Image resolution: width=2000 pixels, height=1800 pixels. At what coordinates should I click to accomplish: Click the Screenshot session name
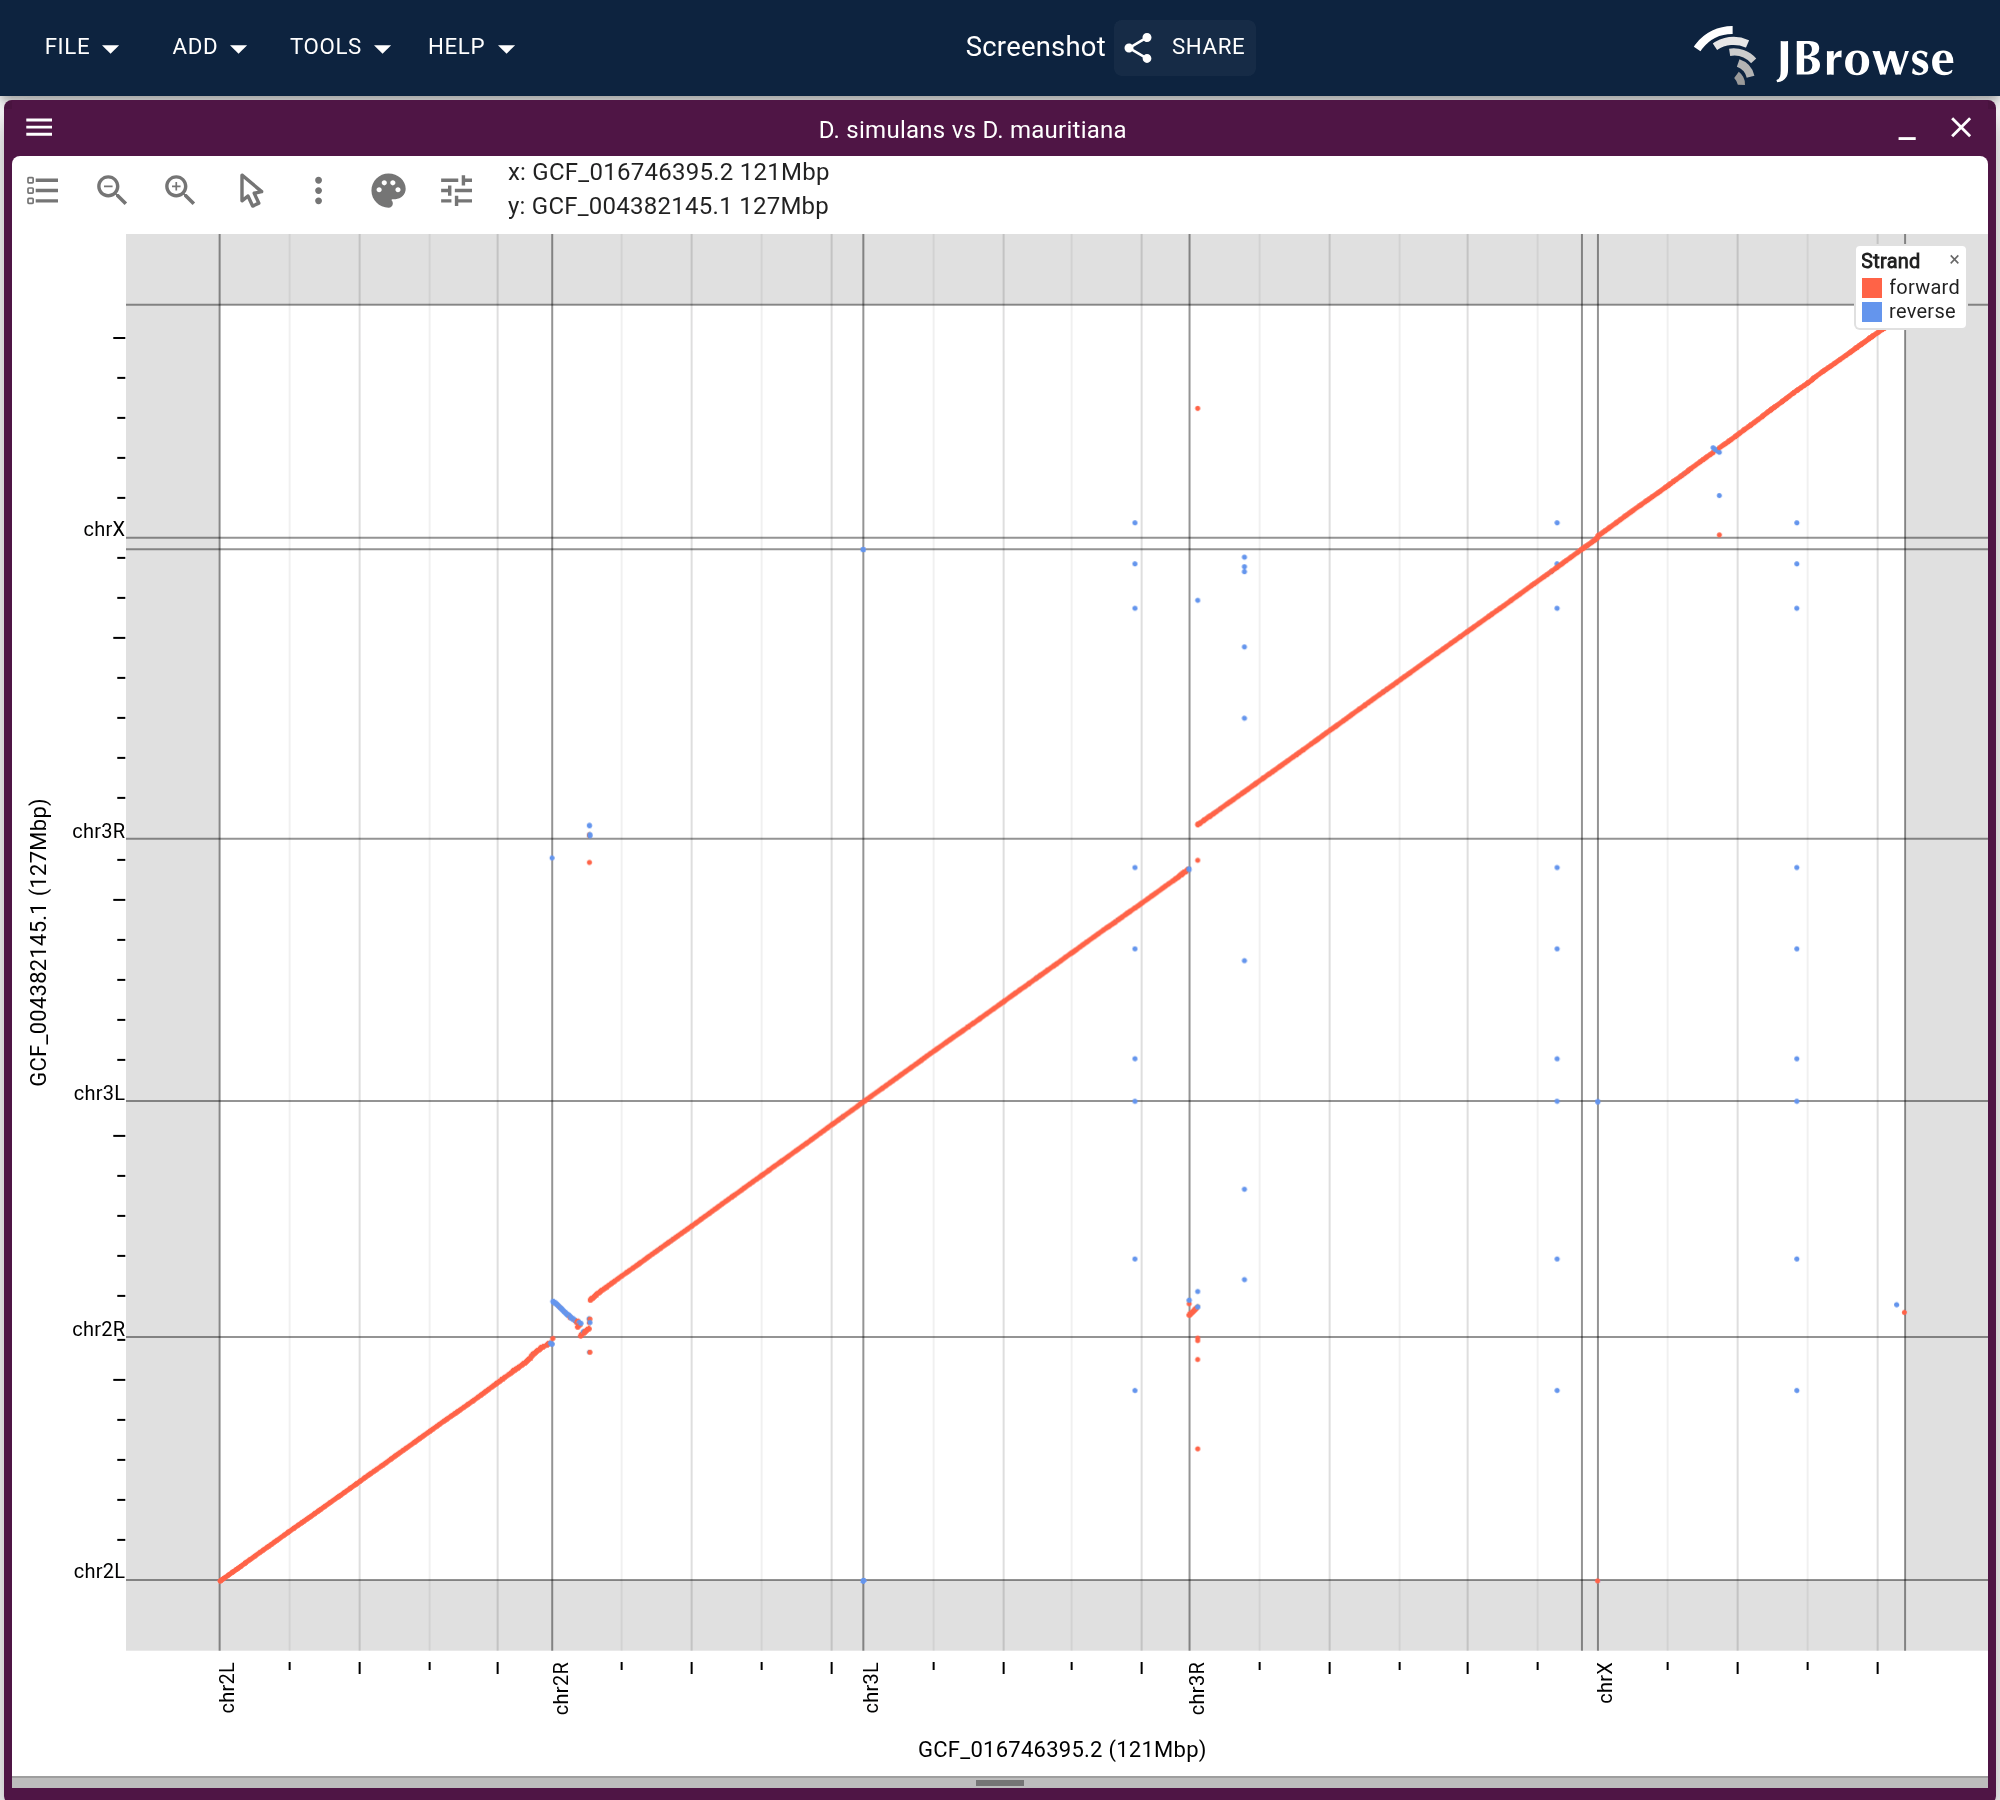1035,47
